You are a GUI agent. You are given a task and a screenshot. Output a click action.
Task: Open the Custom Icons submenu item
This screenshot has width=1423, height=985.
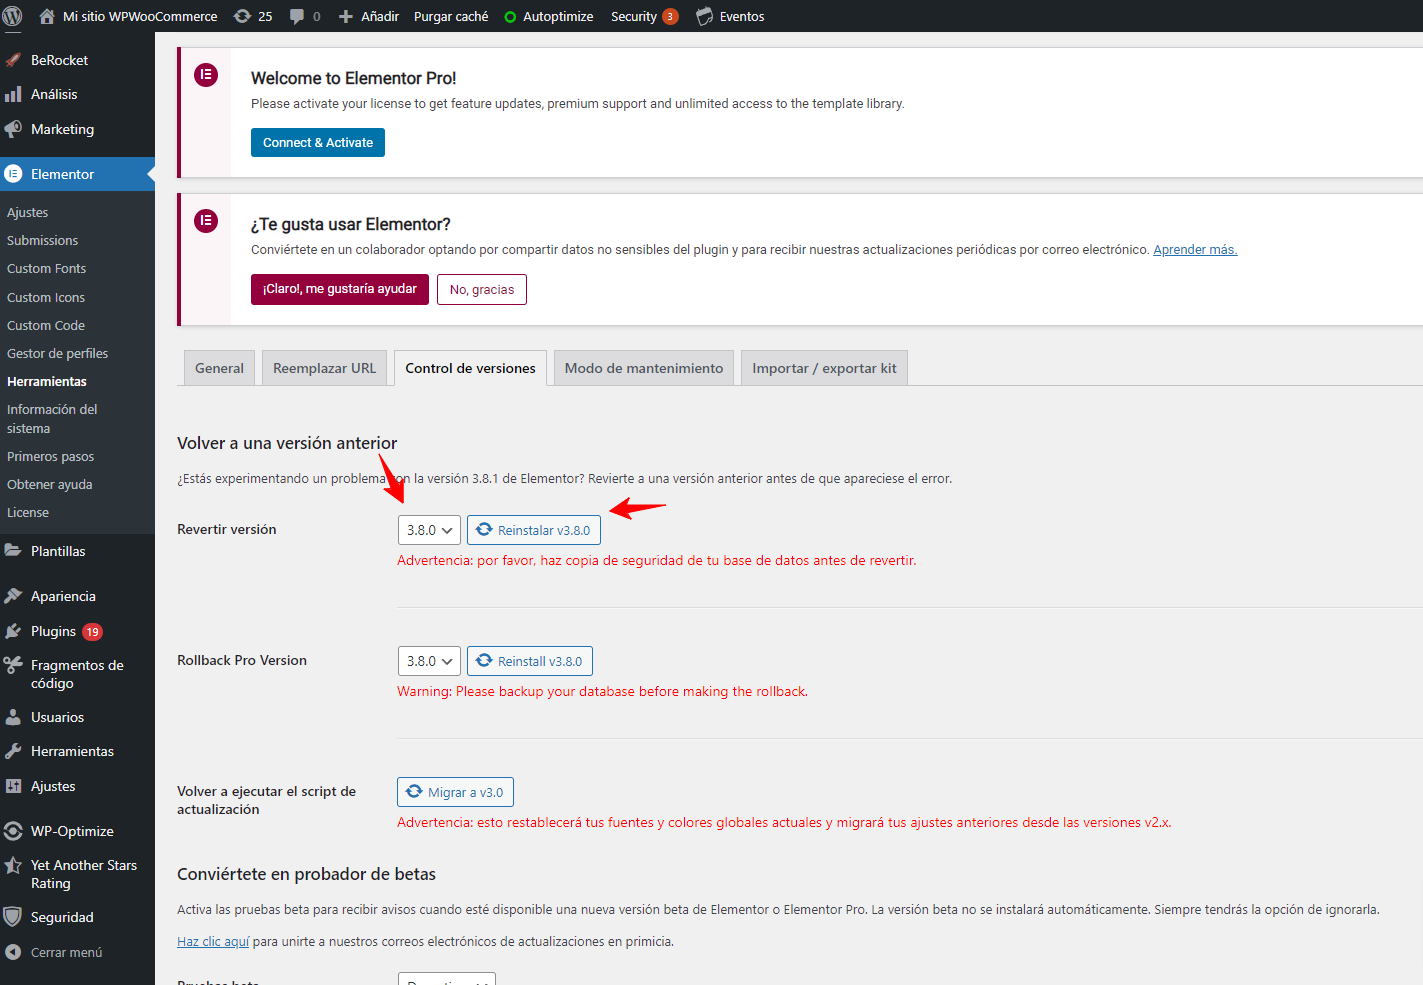pyautogui.click(x=46, y=297)
